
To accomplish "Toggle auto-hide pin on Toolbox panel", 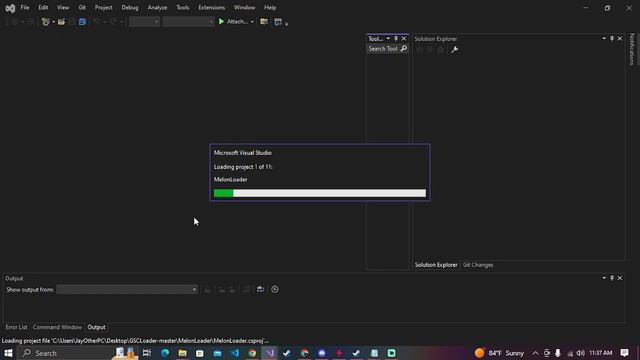I will 396,38.
